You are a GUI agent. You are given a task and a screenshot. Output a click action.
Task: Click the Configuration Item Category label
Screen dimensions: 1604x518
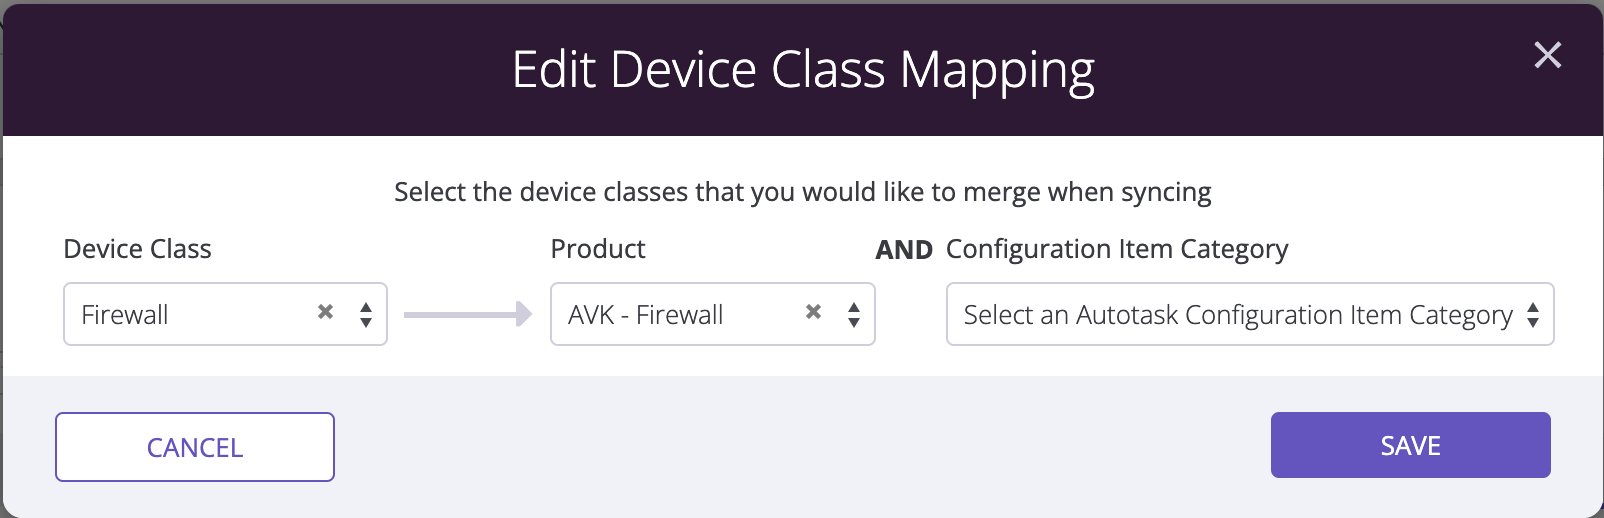click(x=1117, y=249)
